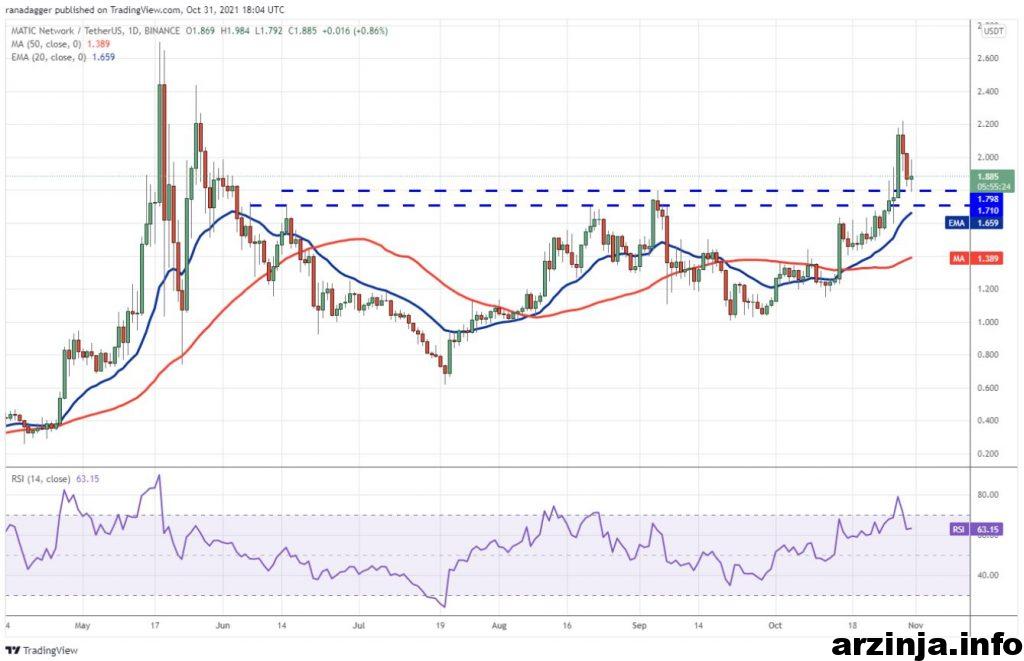1024x661 pixels.
Task: Click the May label on the date axis
Action: (83, 625)
